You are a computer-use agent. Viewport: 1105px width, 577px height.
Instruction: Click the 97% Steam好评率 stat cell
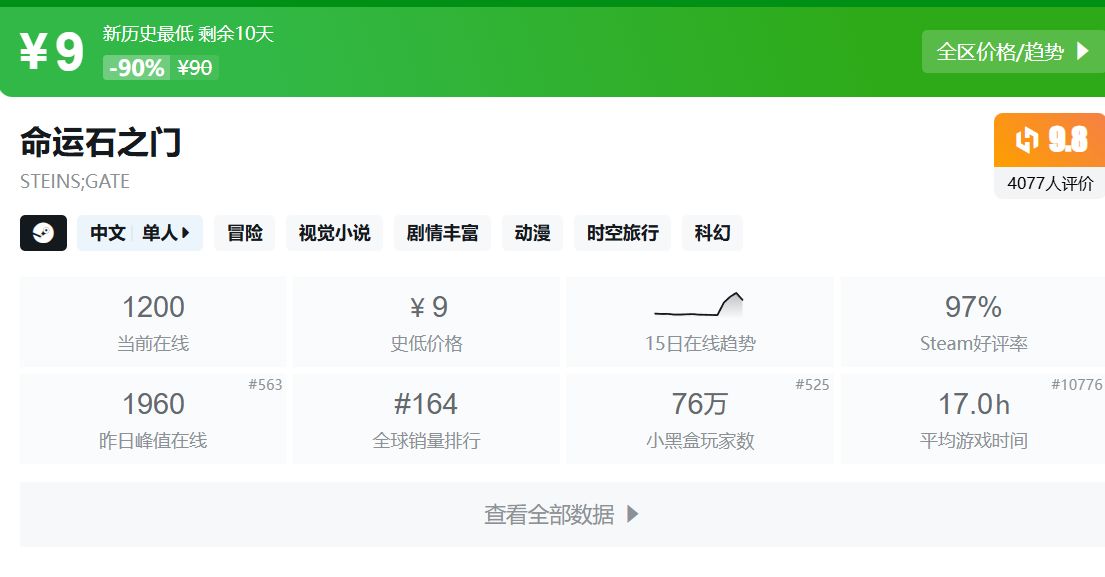[973, 322]
